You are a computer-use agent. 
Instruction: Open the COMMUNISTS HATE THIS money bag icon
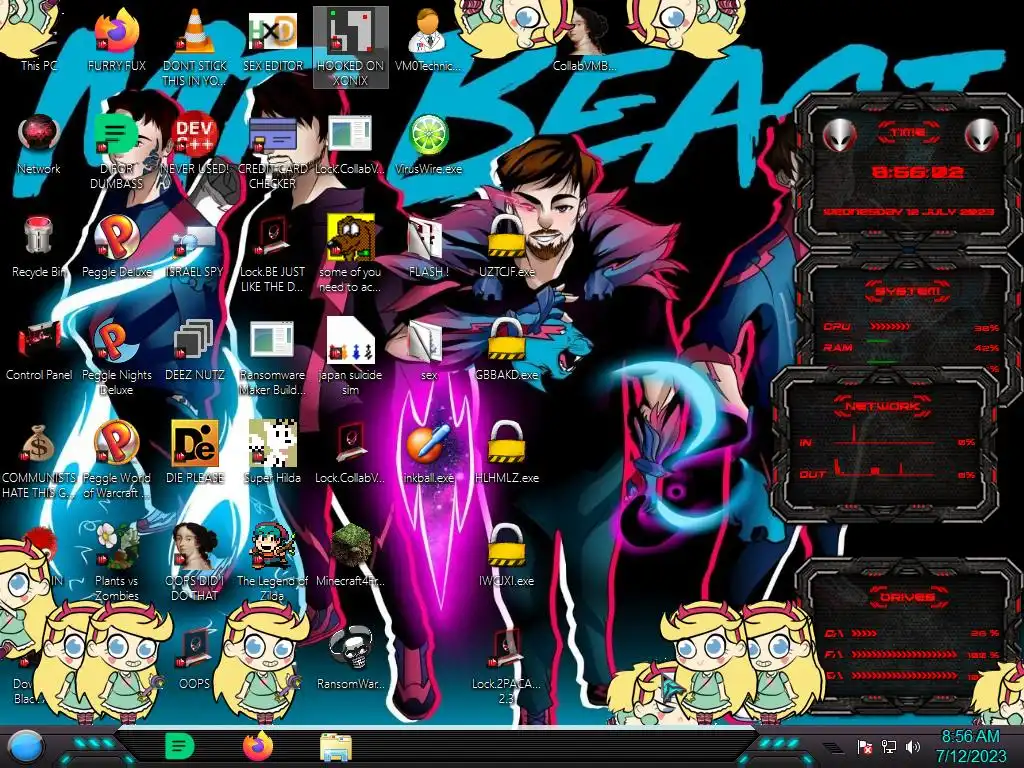point(39,460)
